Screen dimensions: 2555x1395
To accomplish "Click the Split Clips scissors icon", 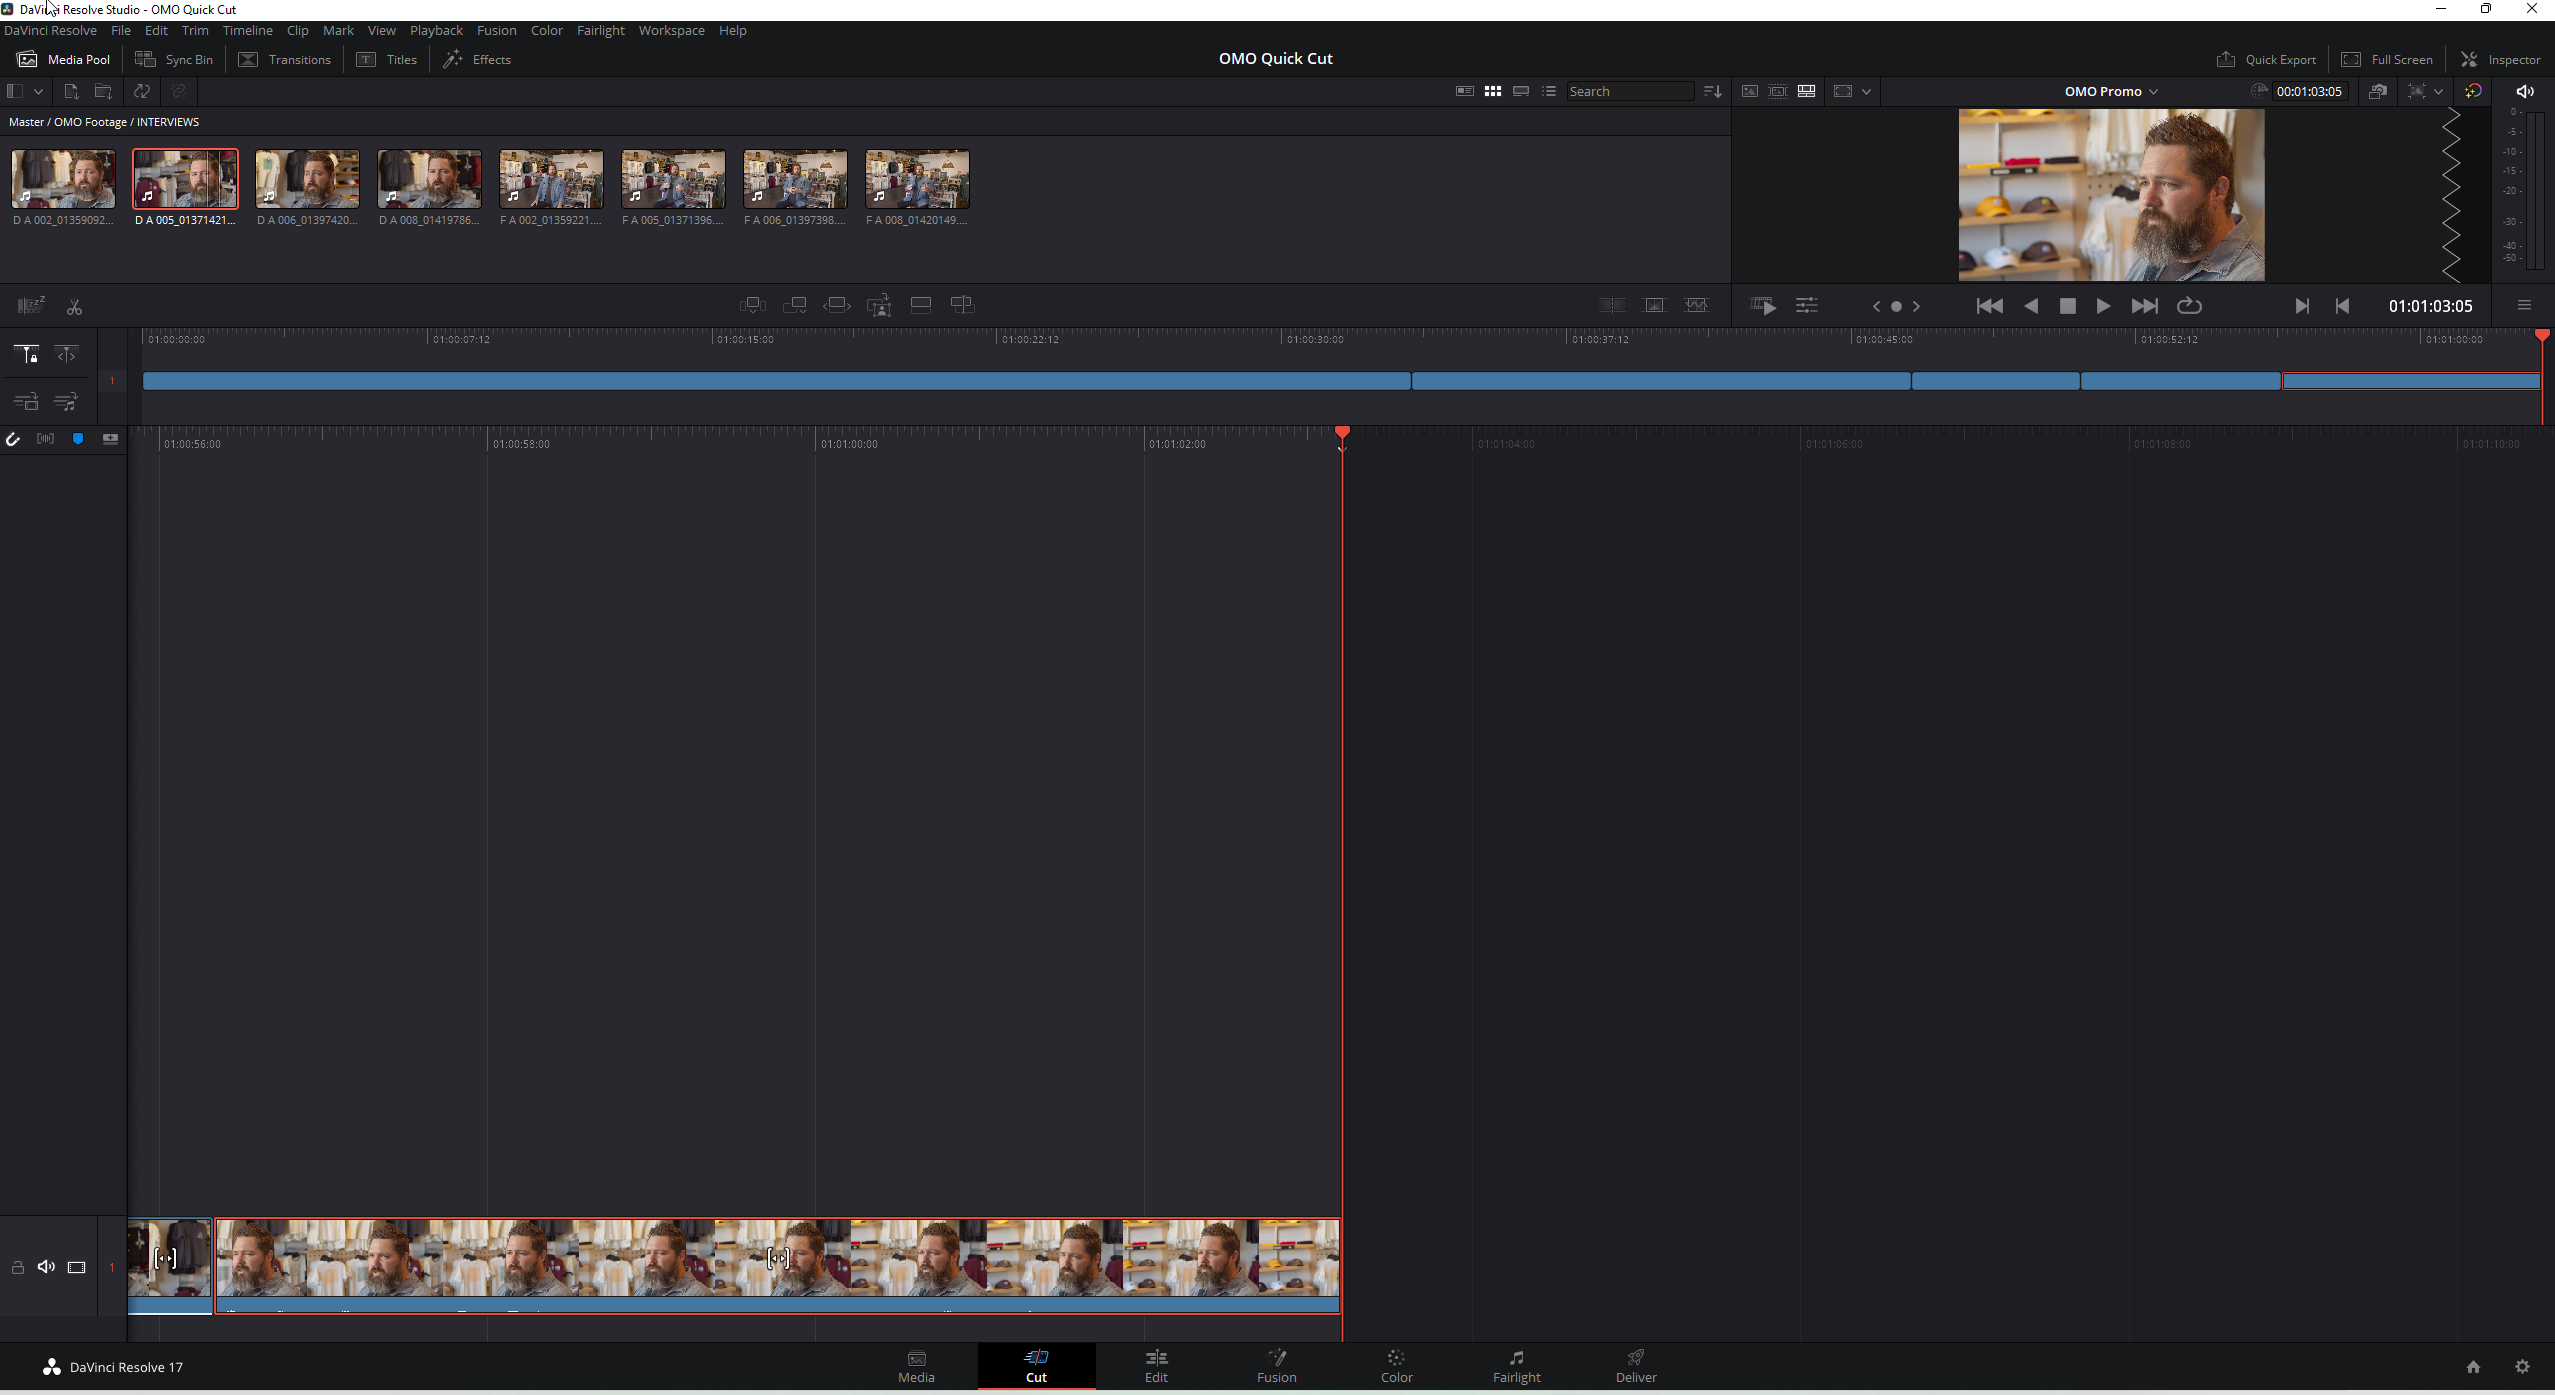I will (x=74, y=307).
